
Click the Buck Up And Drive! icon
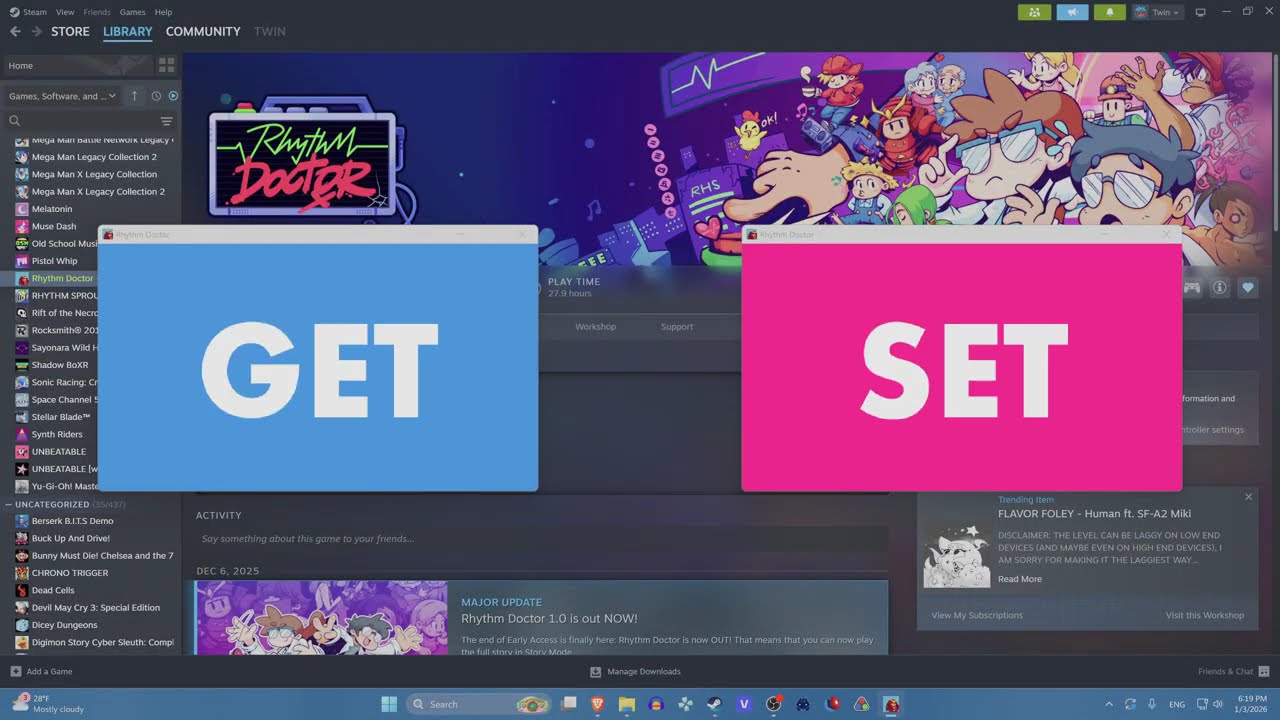coord(22,538)
